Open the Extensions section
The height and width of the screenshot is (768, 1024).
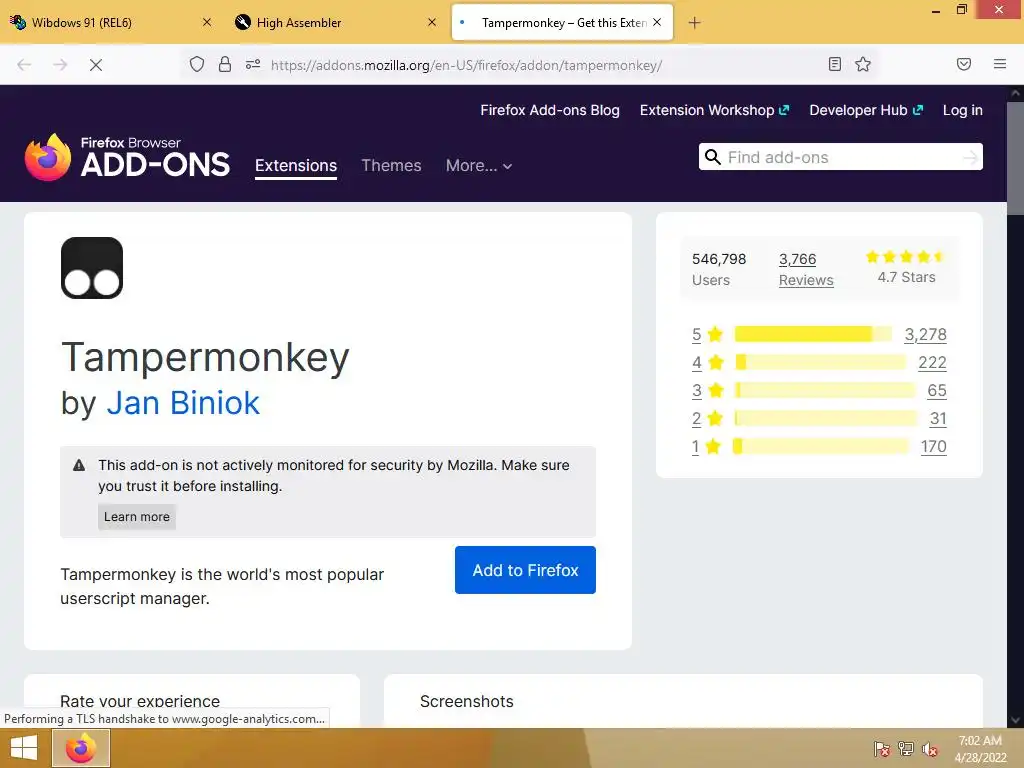[x=296, y=165]
